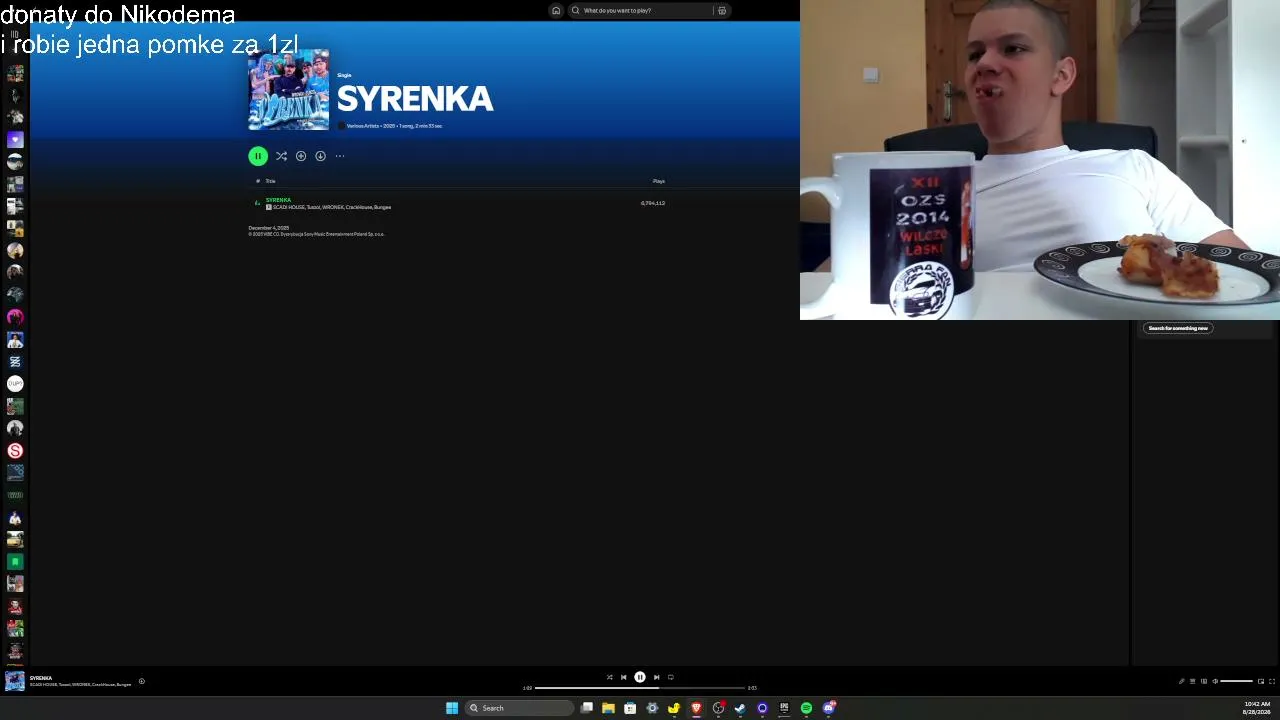Open the Browse icon inside the search bar
The image size is (1280, 720).
pyautogui.click(x=722, y=10)
